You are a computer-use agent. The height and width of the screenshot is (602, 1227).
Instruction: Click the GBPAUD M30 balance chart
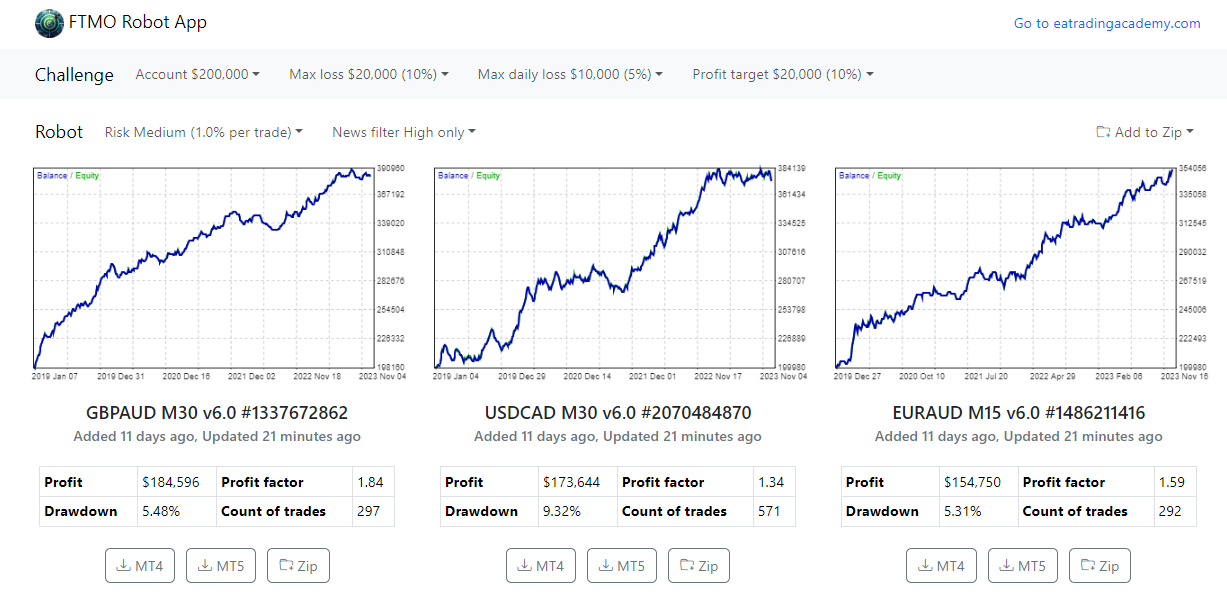[218, 274]
